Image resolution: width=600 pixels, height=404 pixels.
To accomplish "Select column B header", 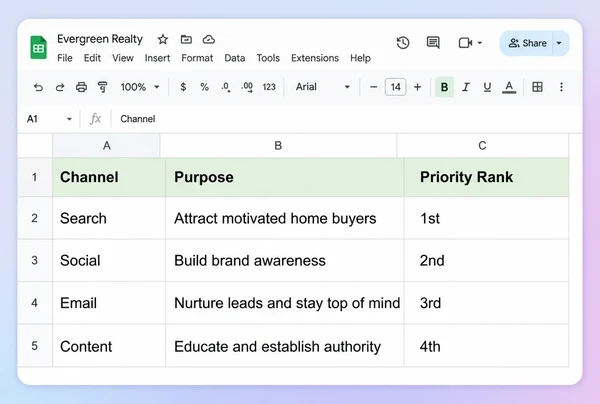I will pyautogui.click(x=278, y=146).
